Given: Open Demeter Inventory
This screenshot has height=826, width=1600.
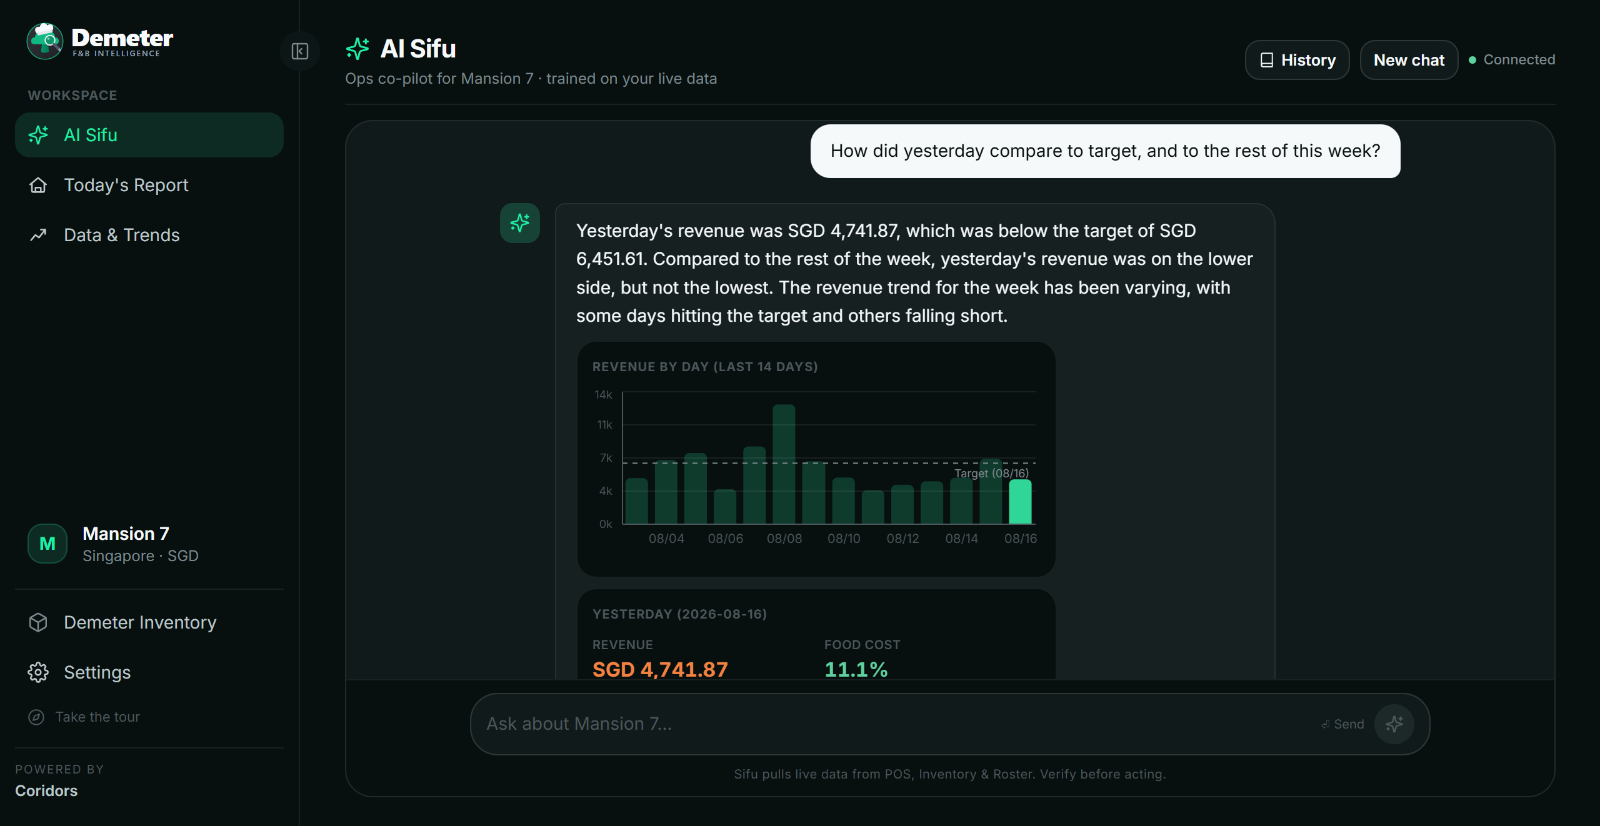Looking at the screenshot, I should point(149,622).
